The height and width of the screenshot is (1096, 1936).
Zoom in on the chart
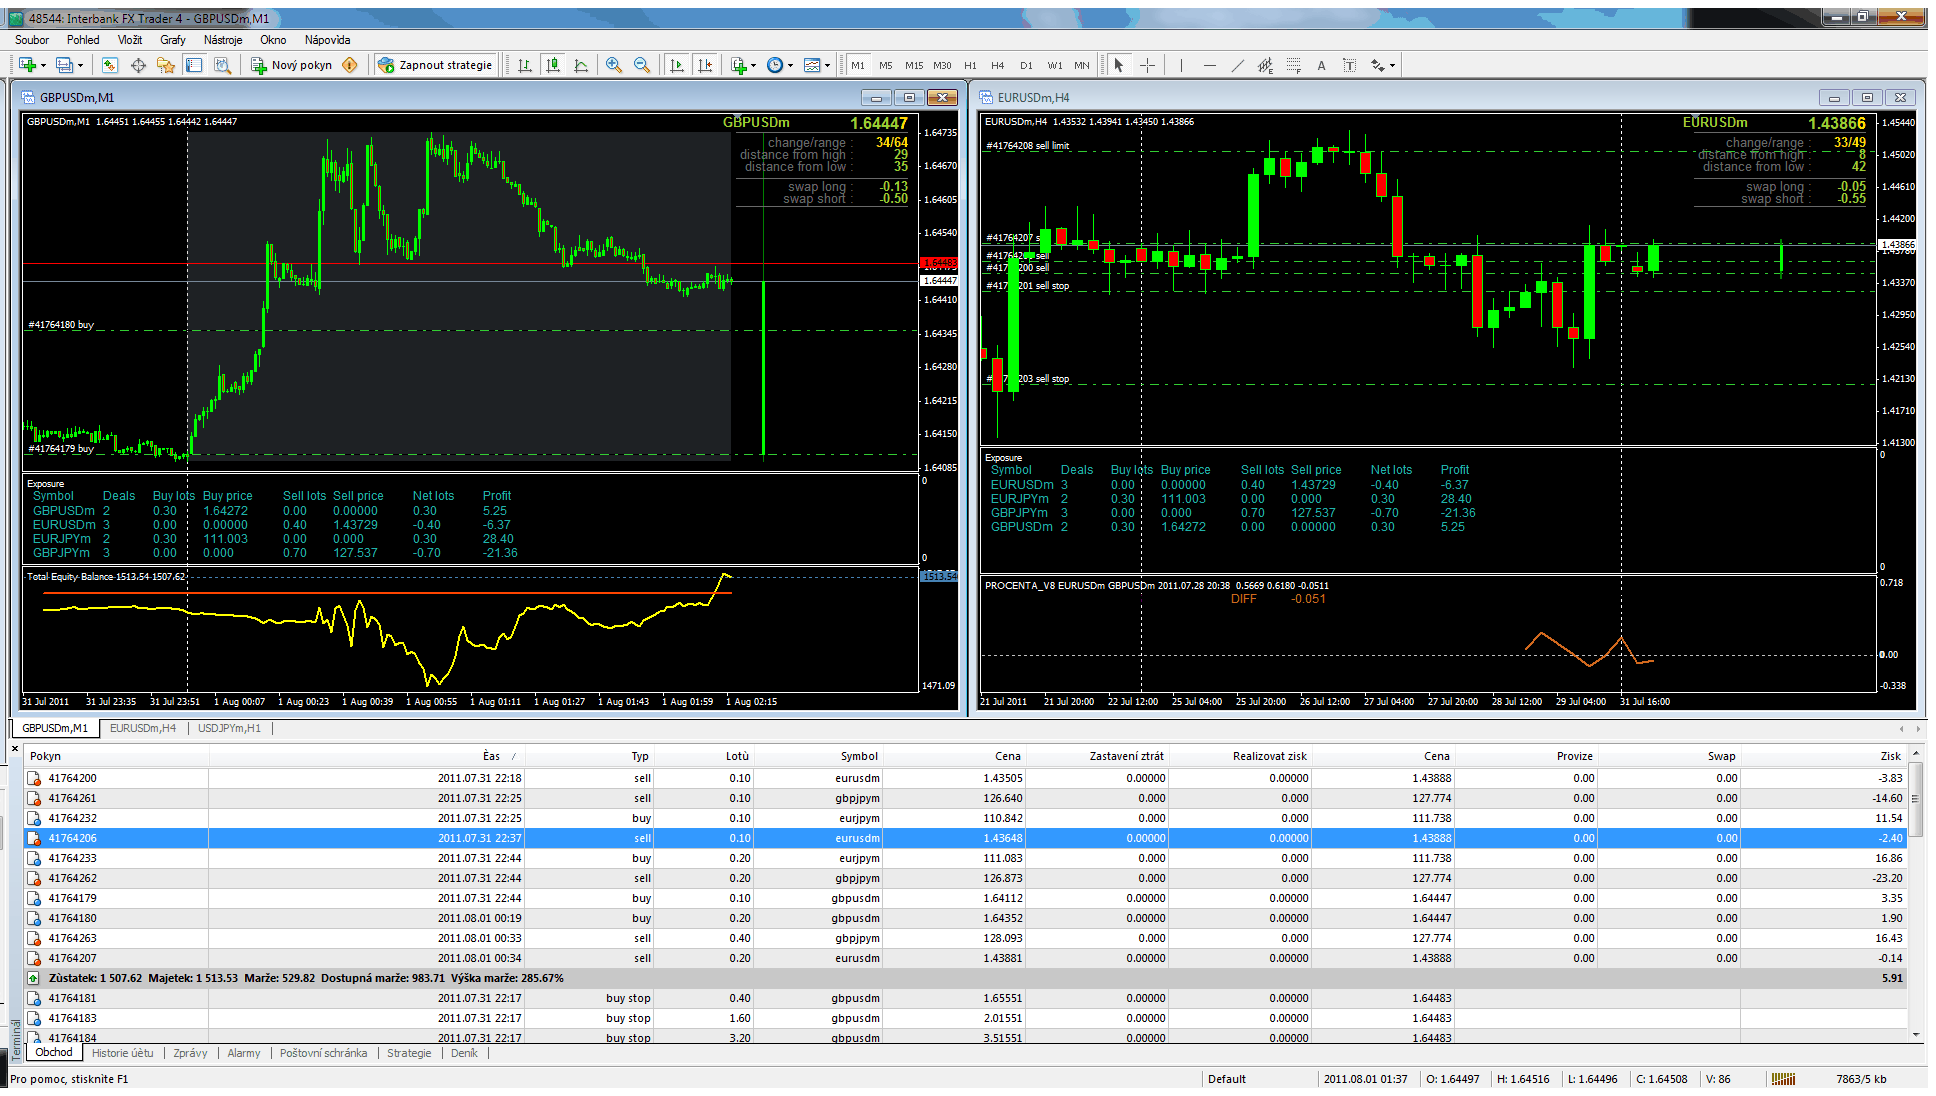[x=614, y=65]
